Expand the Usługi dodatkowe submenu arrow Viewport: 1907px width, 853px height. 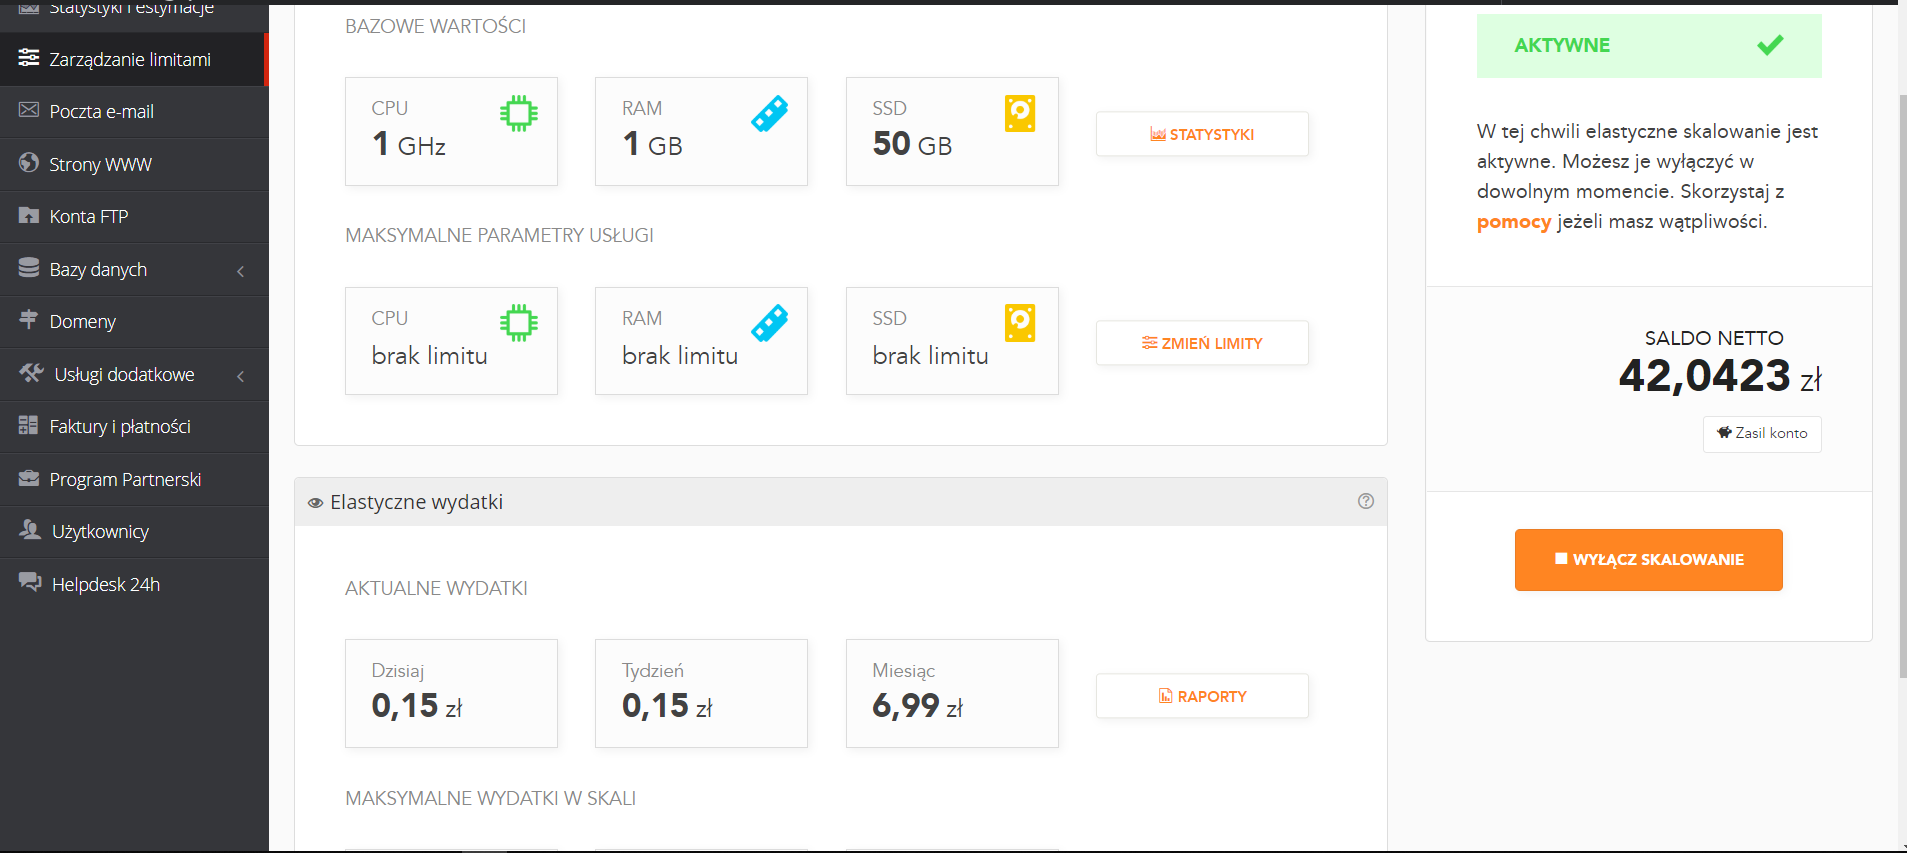(240, 376)
